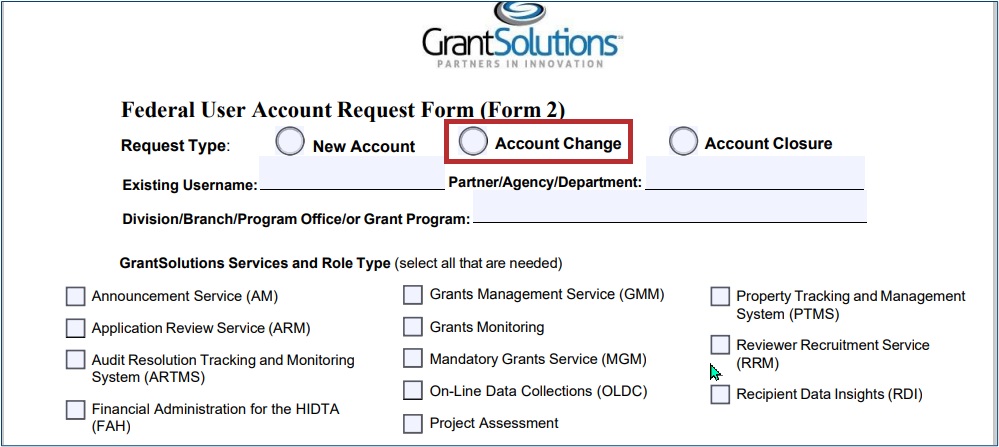This screenshot has width=999, height=447.
Task: Check the Property Tracking and Management System box
Action: click(x=720, y=296)
